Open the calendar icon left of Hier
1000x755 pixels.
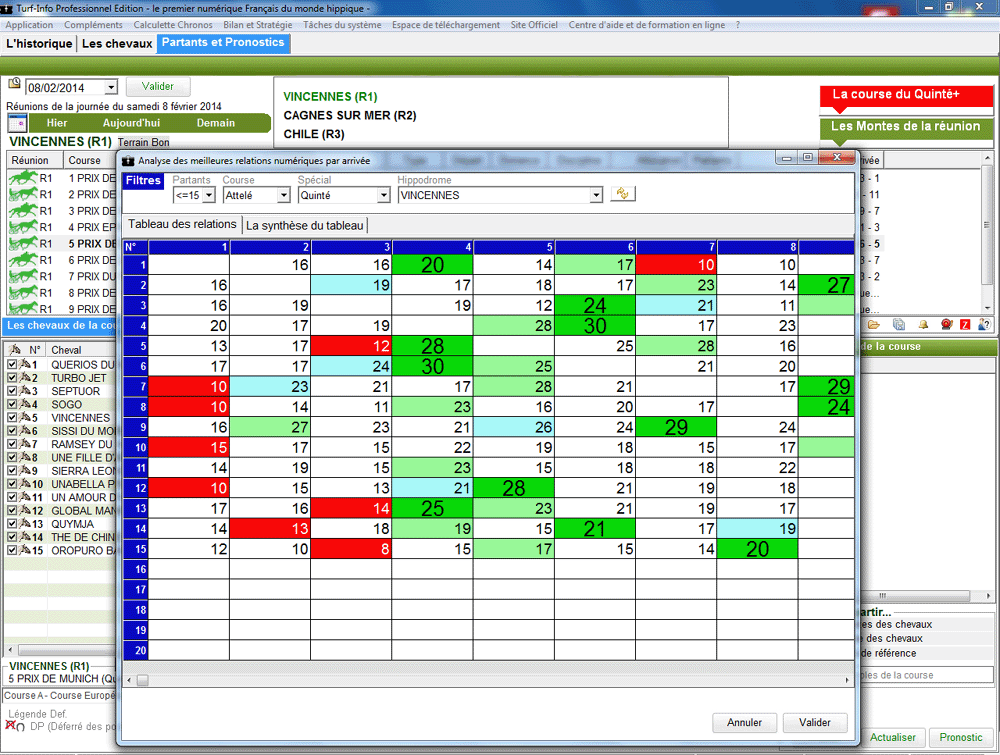point(17,123)
